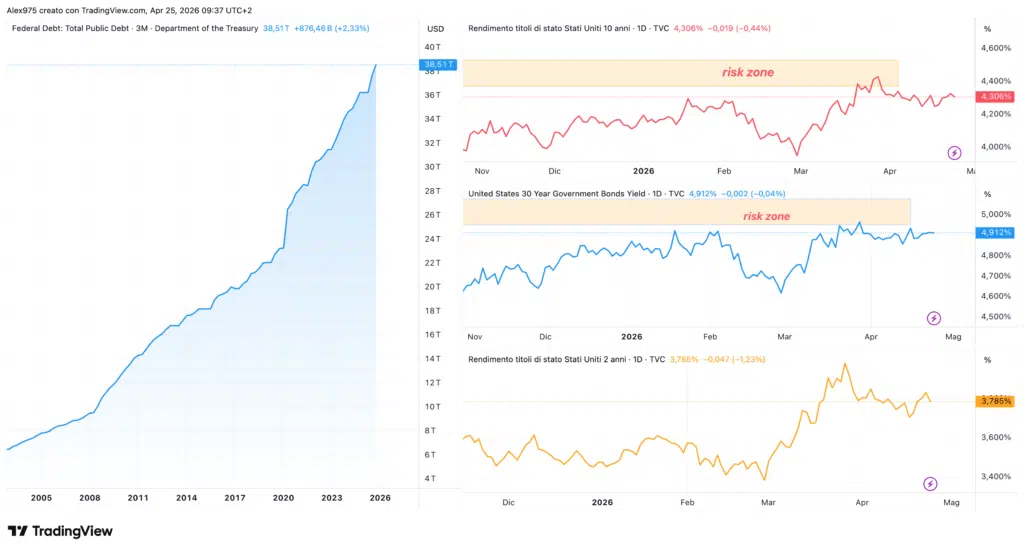
Task: Select the Federal Debt chart title
Action: click(134, 28)
